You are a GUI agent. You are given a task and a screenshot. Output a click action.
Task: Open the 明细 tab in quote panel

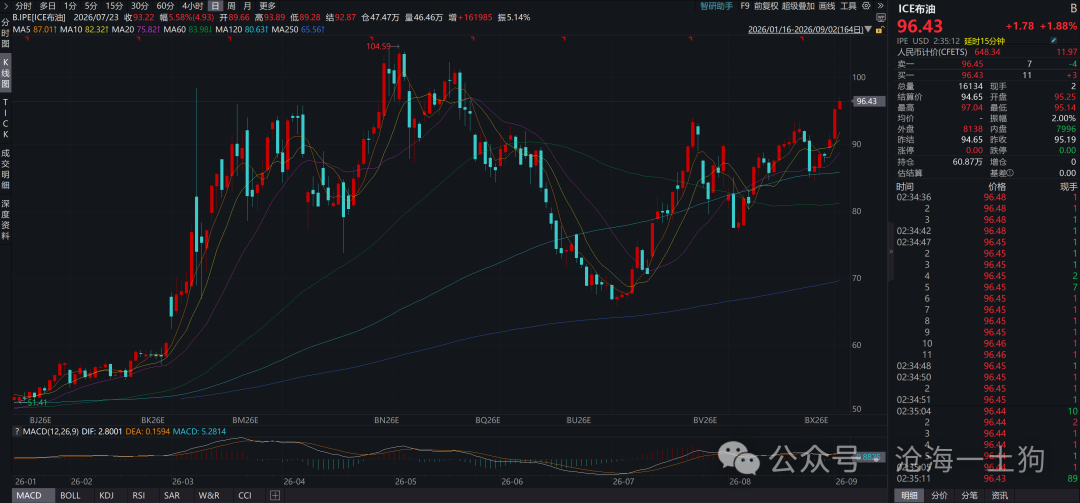pyautogui.click(x=910, y=495)
